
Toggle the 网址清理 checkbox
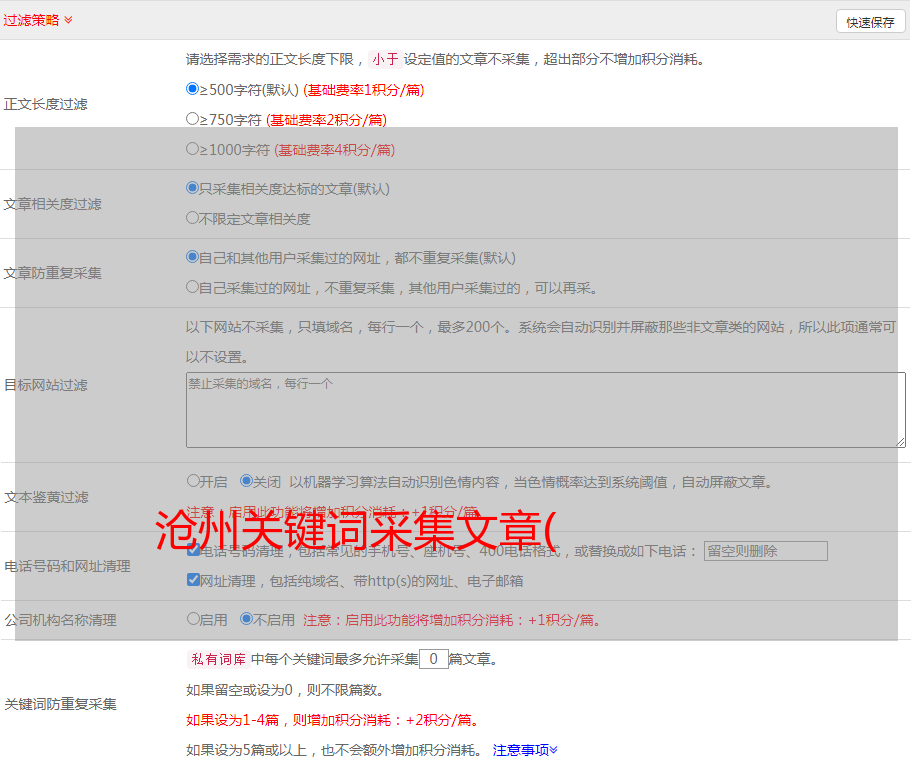click(x=193, y=580)
